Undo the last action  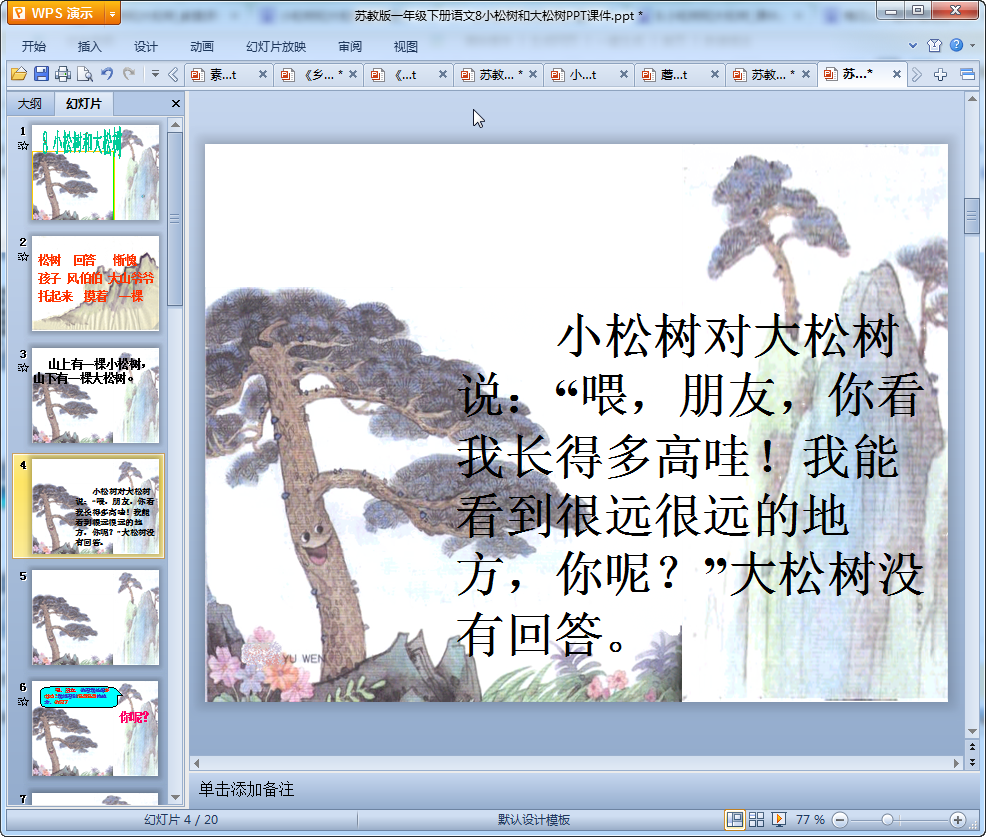[x=107, y=74]
